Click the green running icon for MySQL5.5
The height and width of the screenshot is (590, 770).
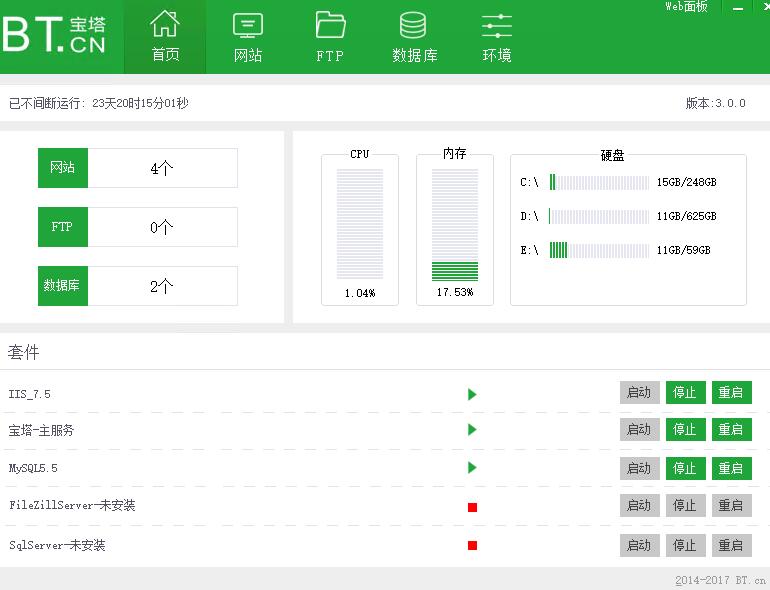coord(472,467)
